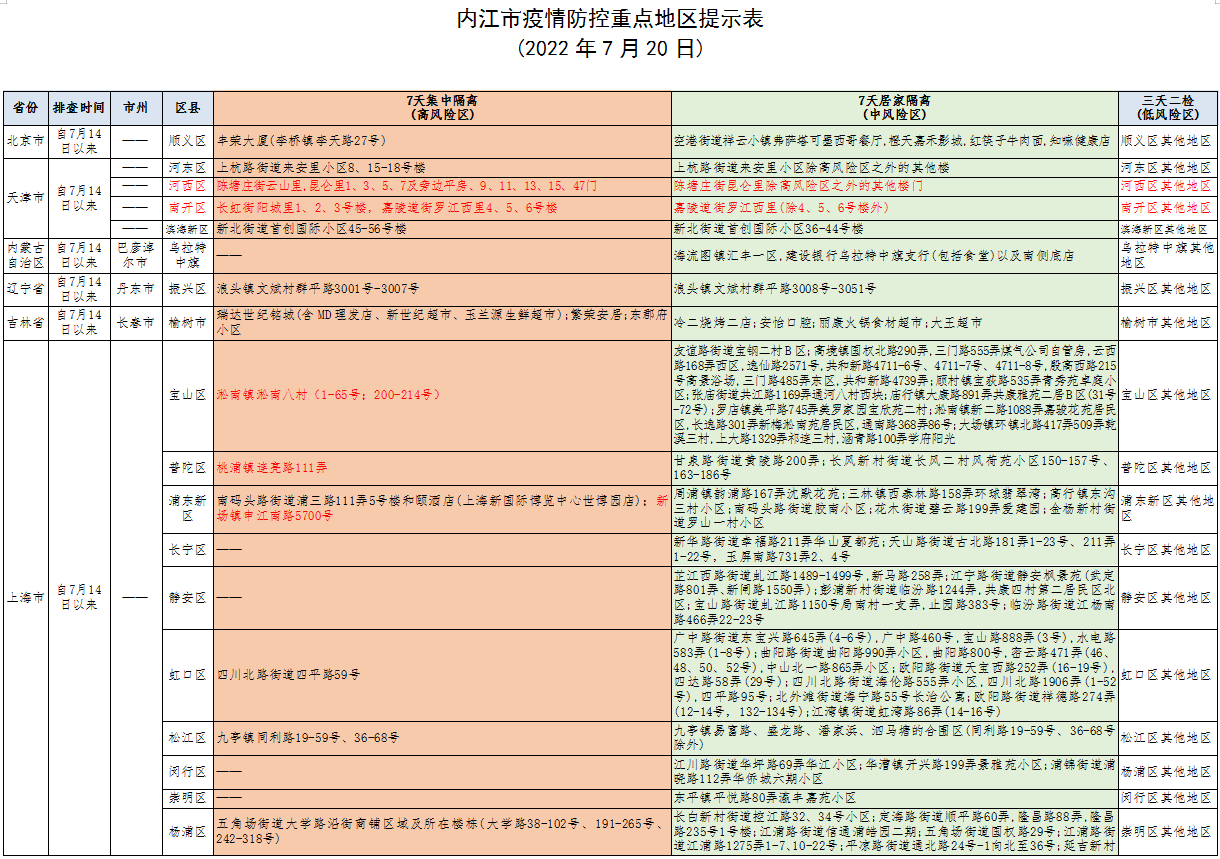This screenshot has height=859, width=1220.
Task: Click the 7天集中隔离 (高风险区) header
Action: click(x=441, y=107)
